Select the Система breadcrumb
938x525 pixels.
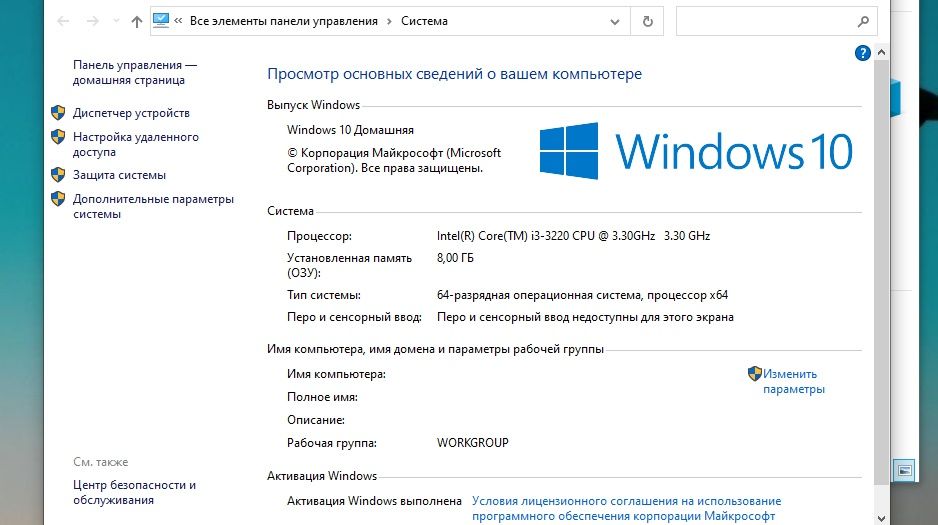424,21
